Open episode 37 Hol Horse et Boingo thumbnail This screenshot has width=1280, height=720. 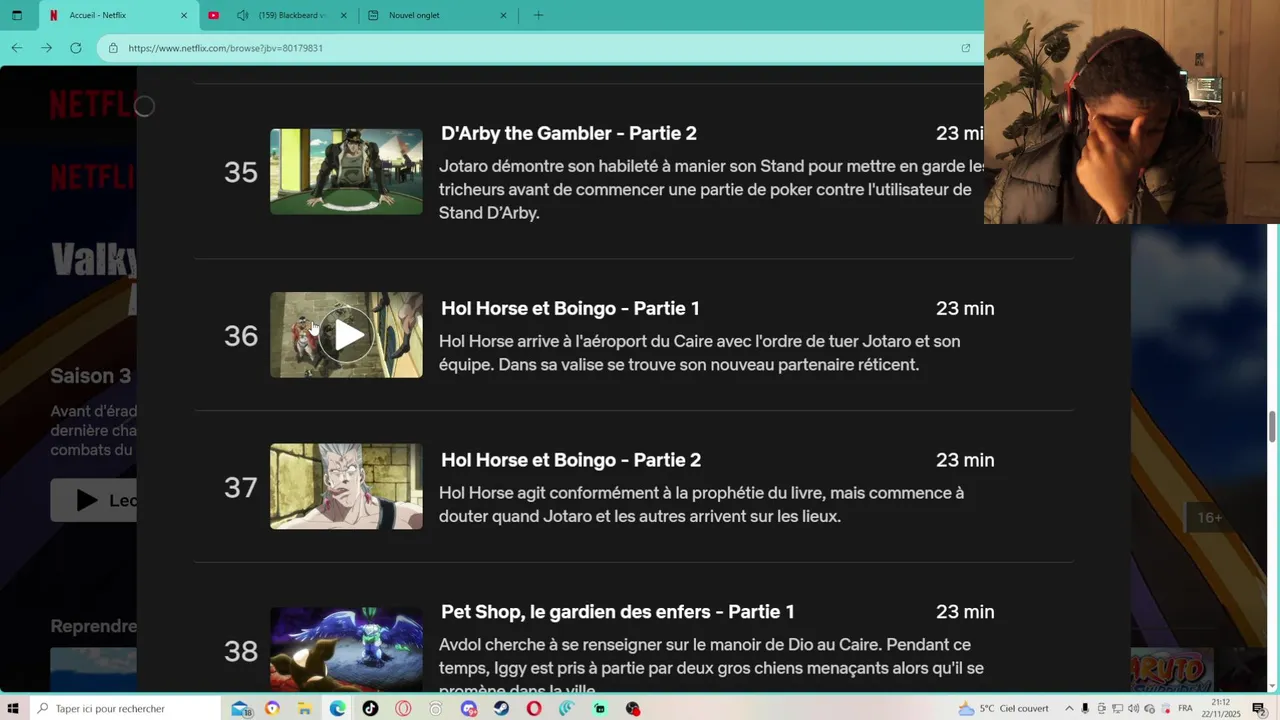coord(346,487)
